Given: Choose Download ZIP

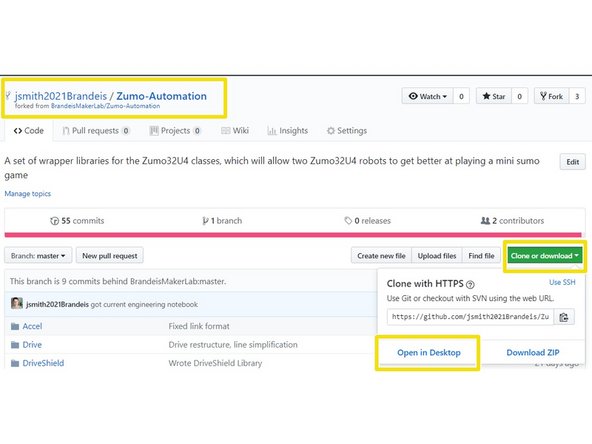Looking at the screenshot, I should pos(533,353).
